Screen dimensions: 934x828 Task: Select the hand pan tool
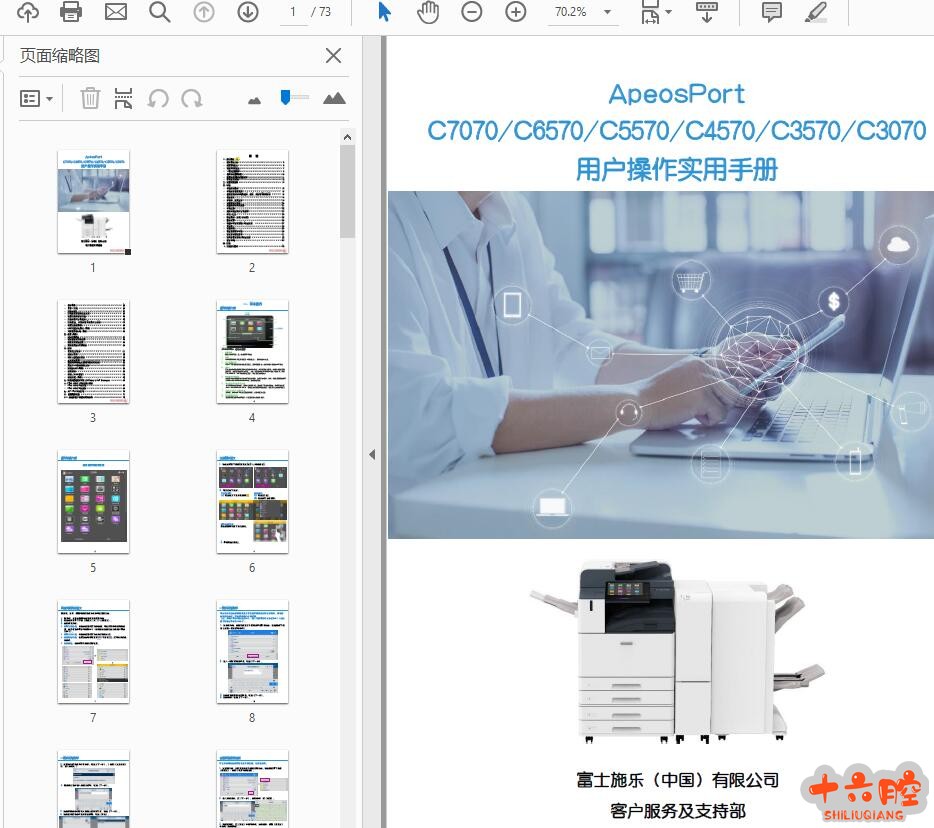[428, 12]
